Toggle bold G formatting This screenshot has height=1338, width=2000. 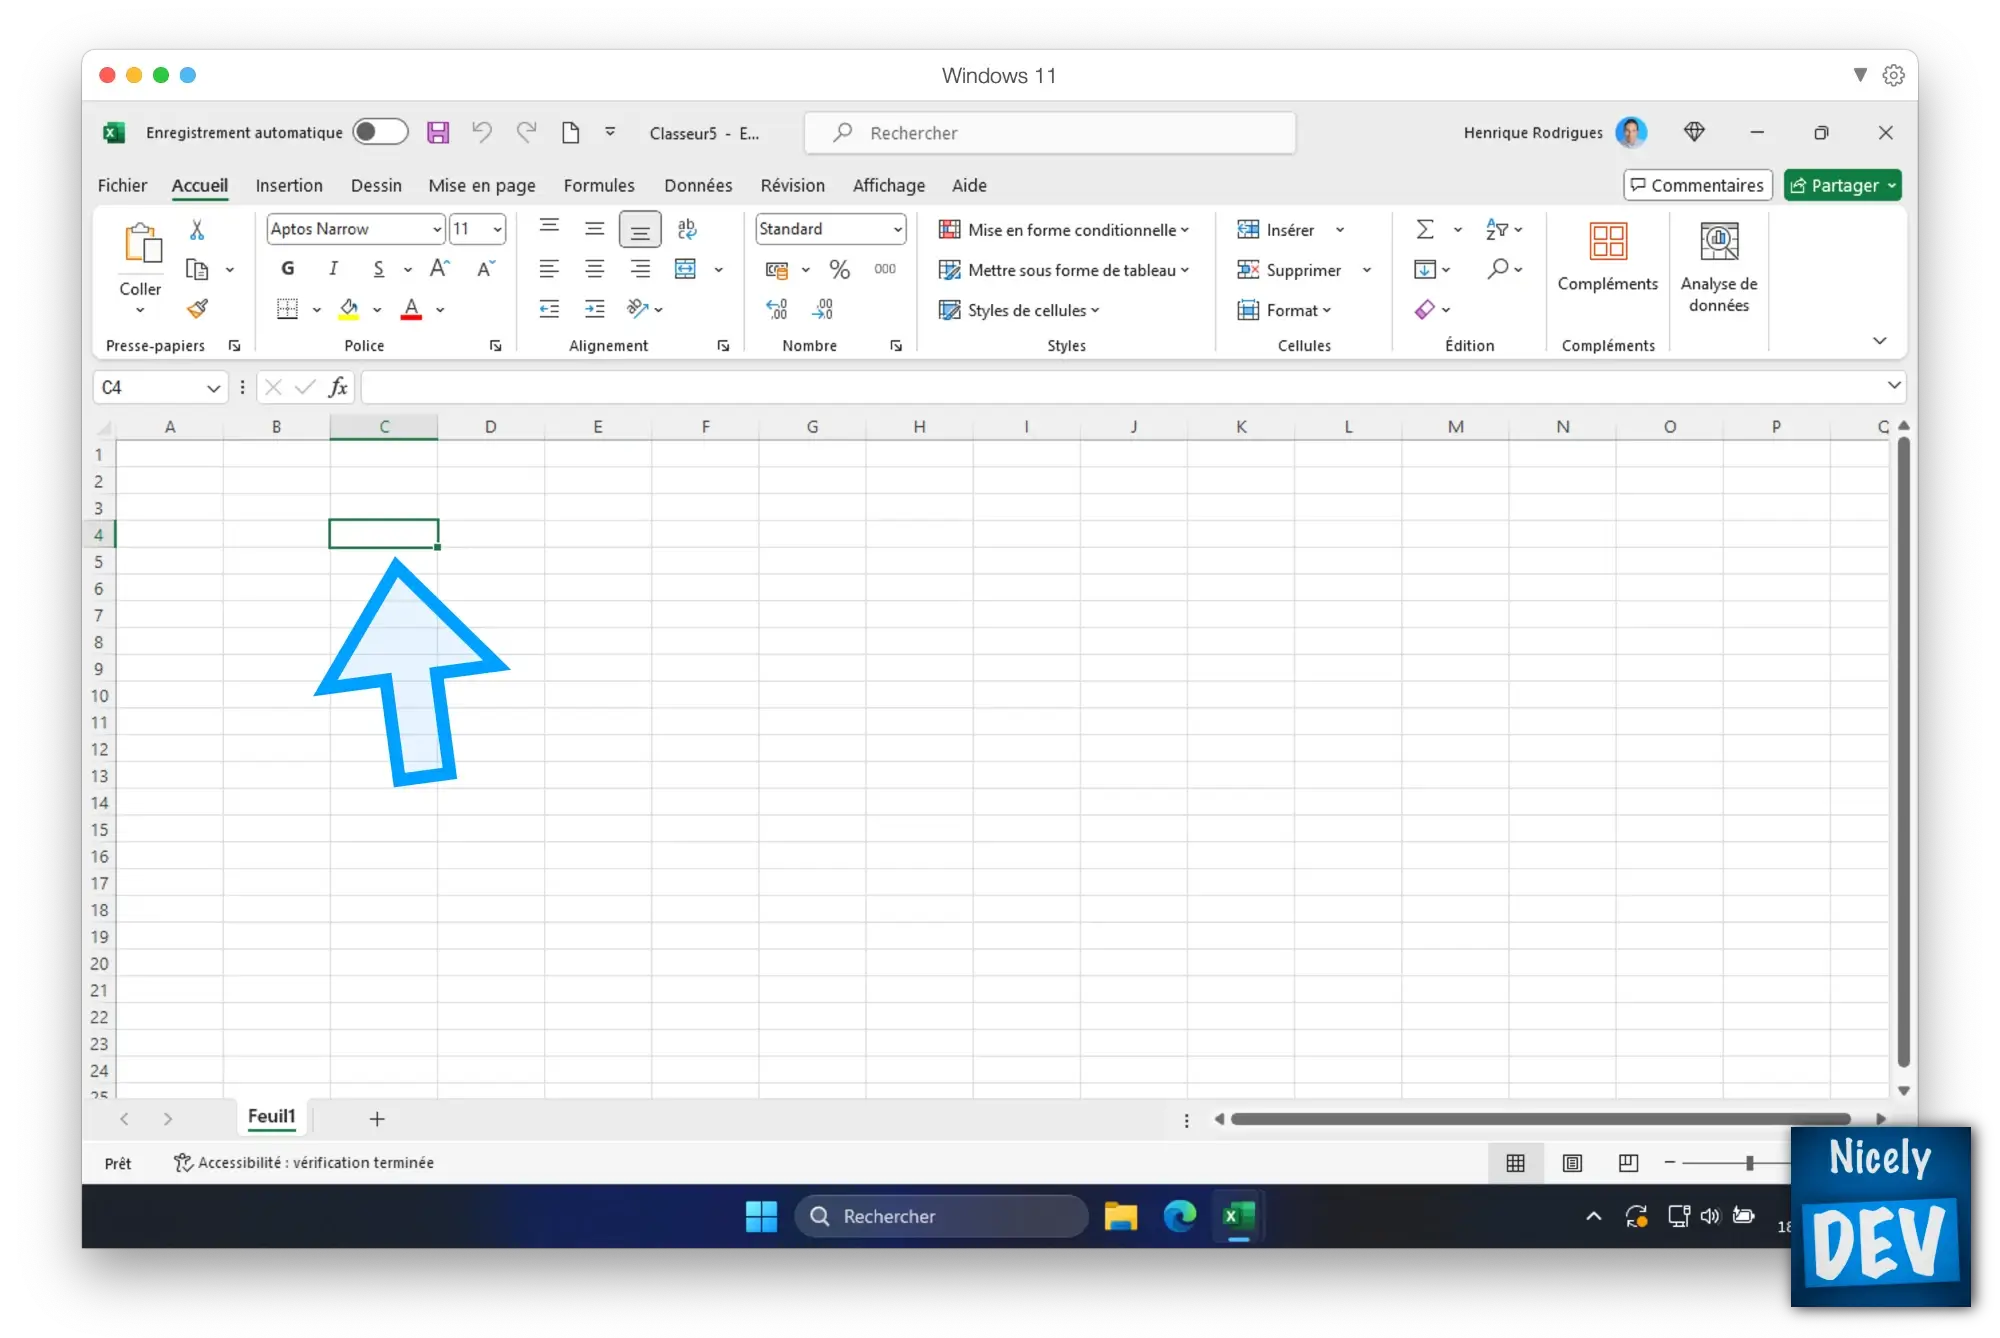[288, 268]
